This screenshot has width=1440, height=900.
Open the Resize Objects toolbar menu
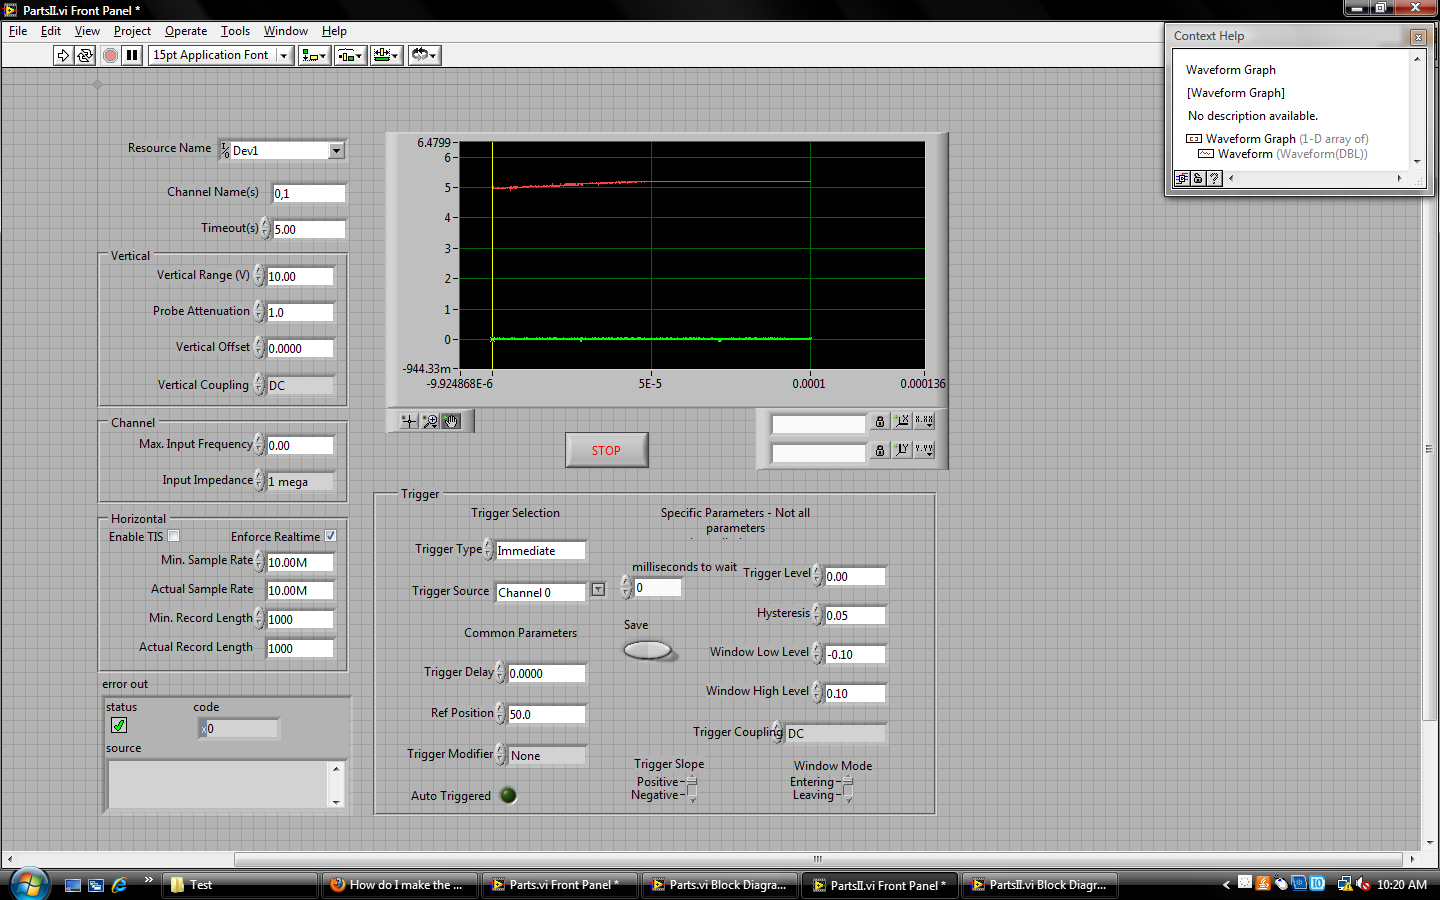click(x=386, y=55)
